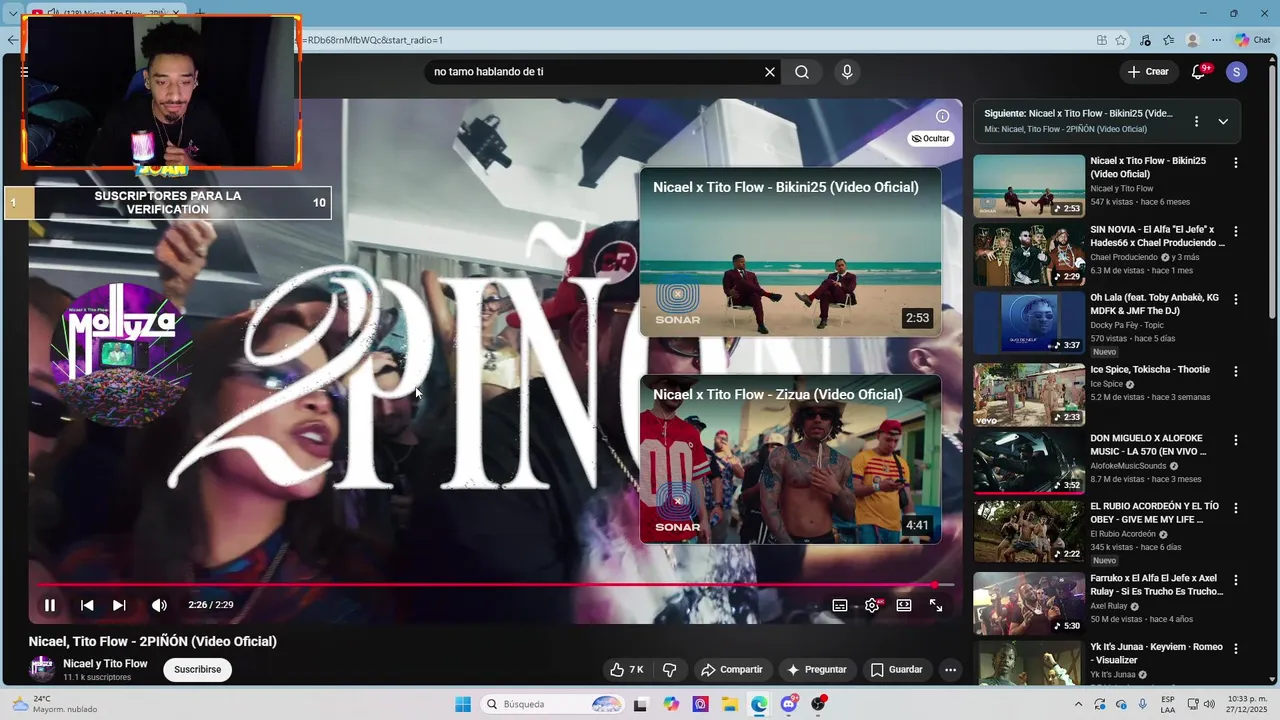
Task: Switch to theater mode
Action: coord(904,605)
